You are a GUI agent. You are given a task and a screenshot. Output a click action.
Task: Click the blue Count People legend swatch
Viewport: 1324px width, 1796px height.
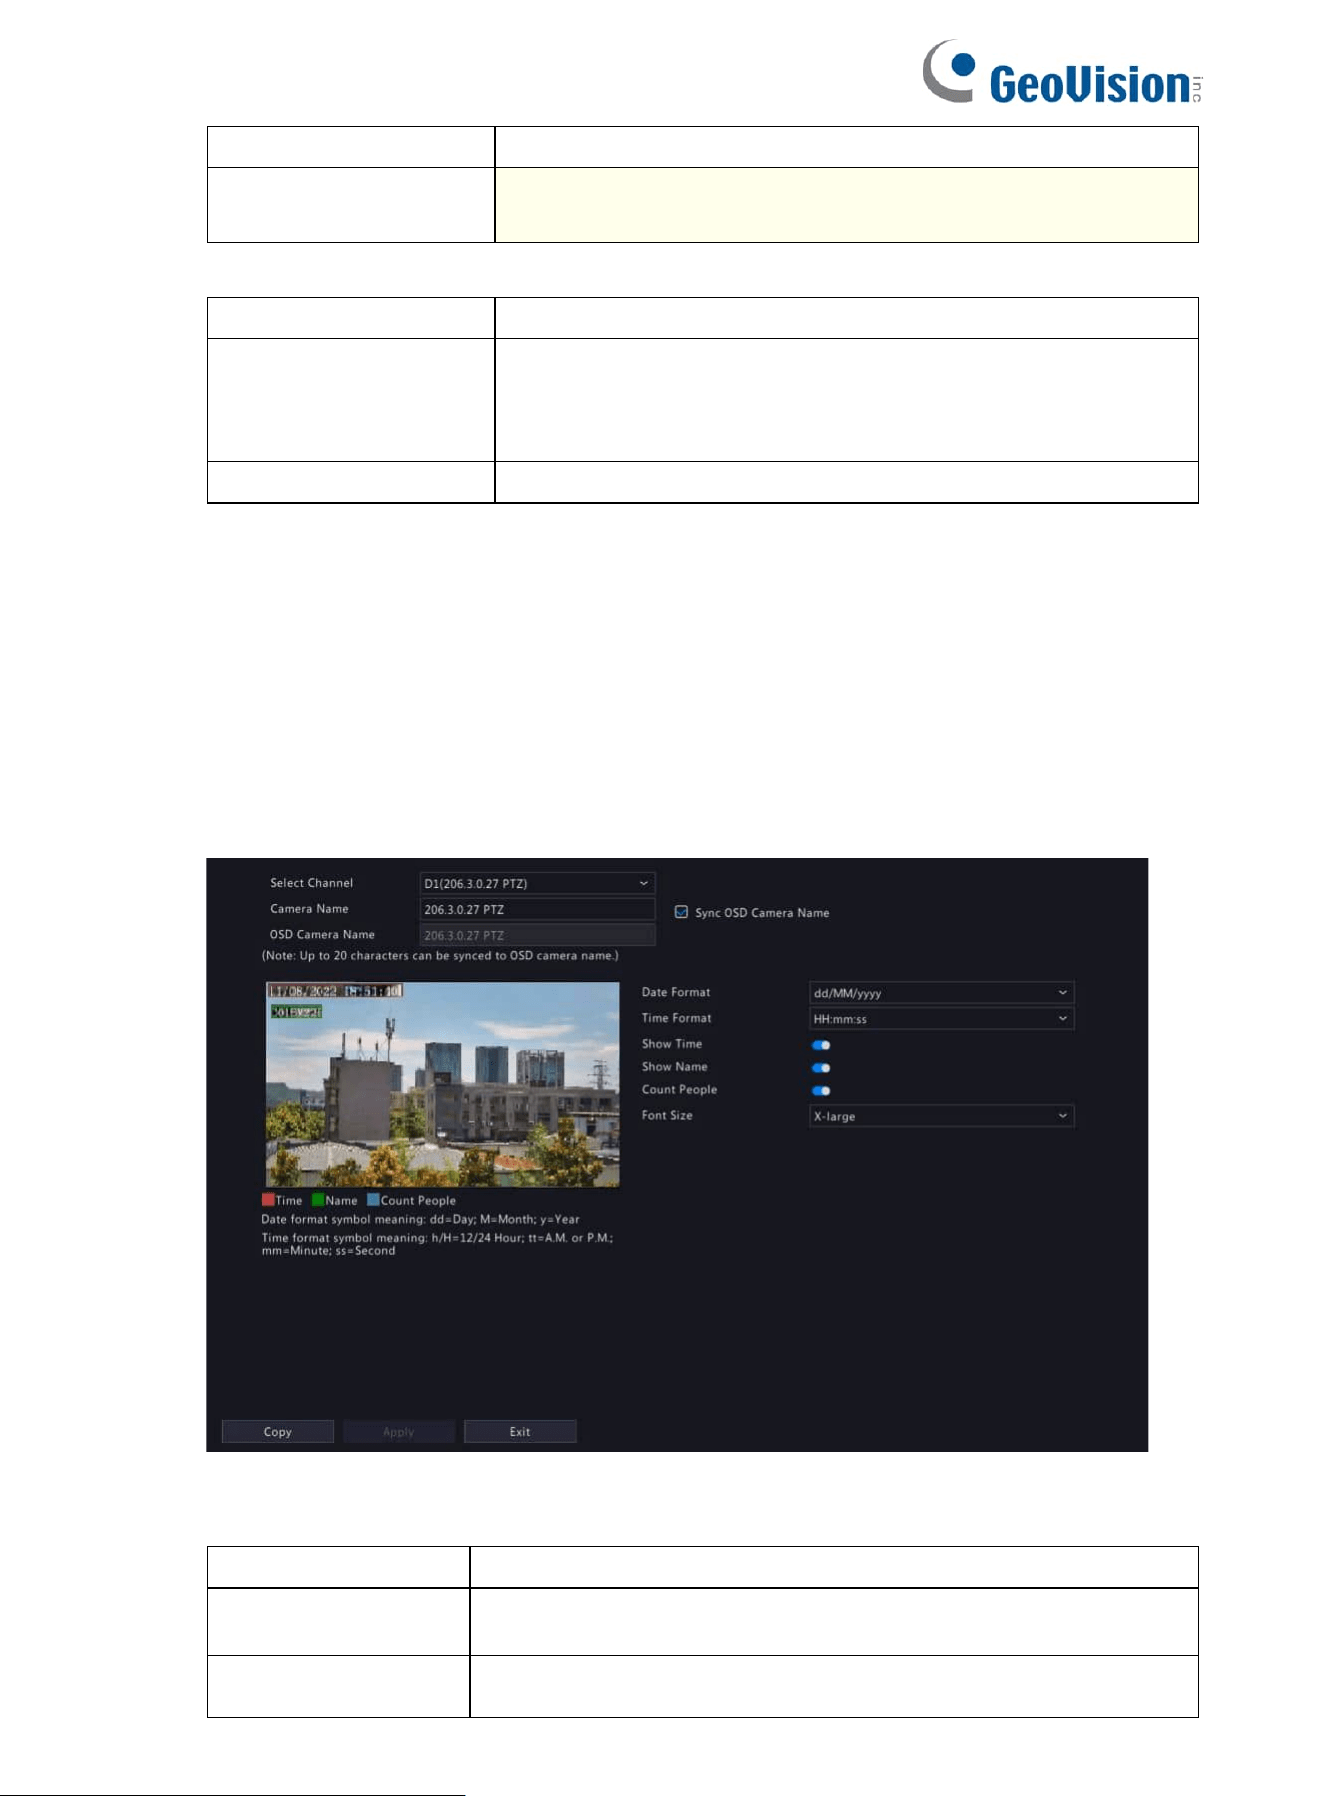point(373,1200)
